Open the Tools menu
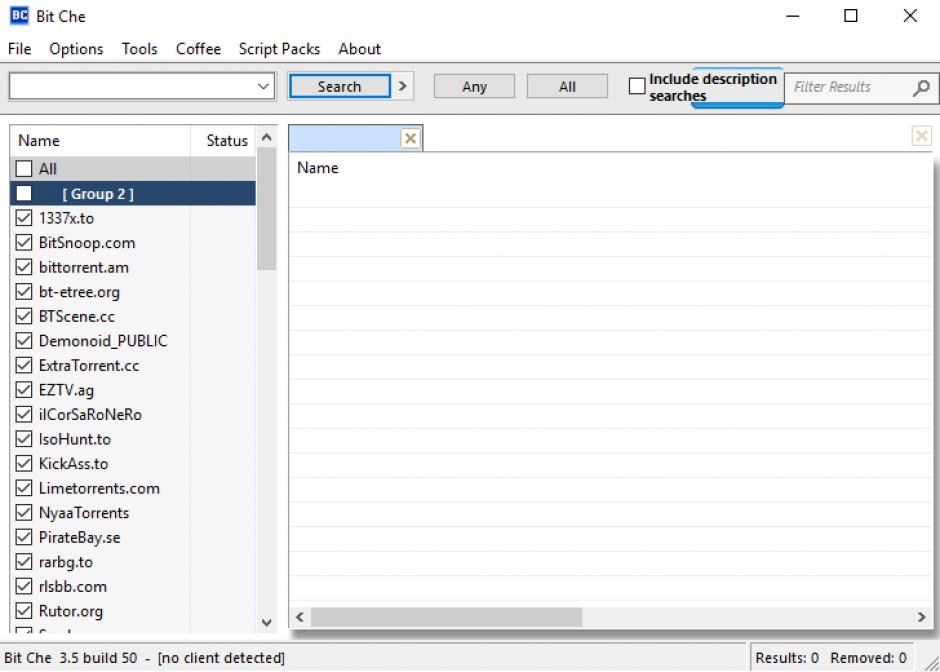This screenshot has height=672, width=940. [139, 49]
